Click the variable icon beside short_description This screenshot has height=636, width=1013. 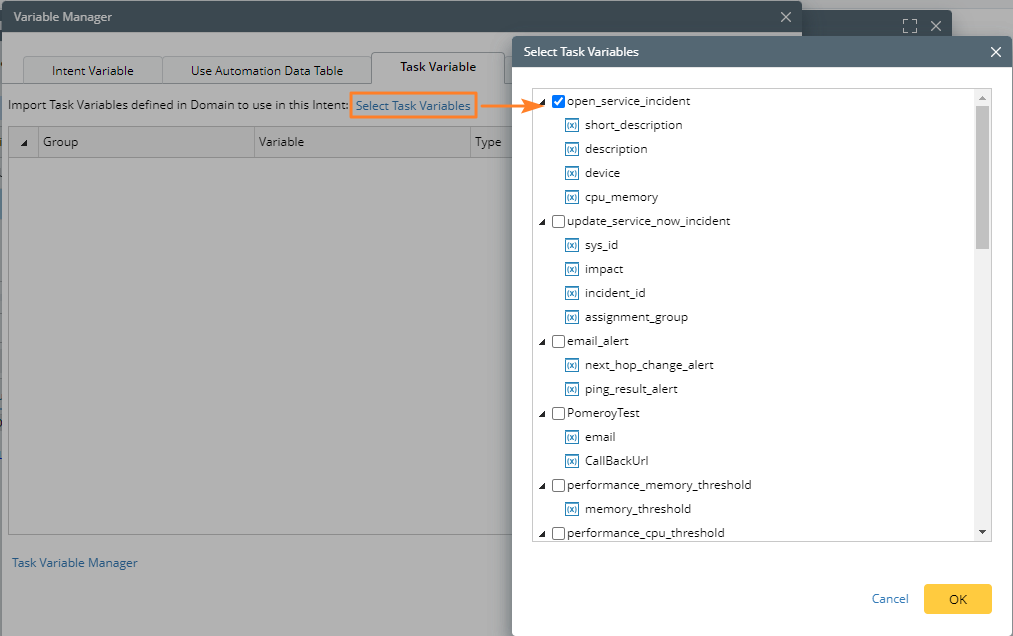(572, 125)
